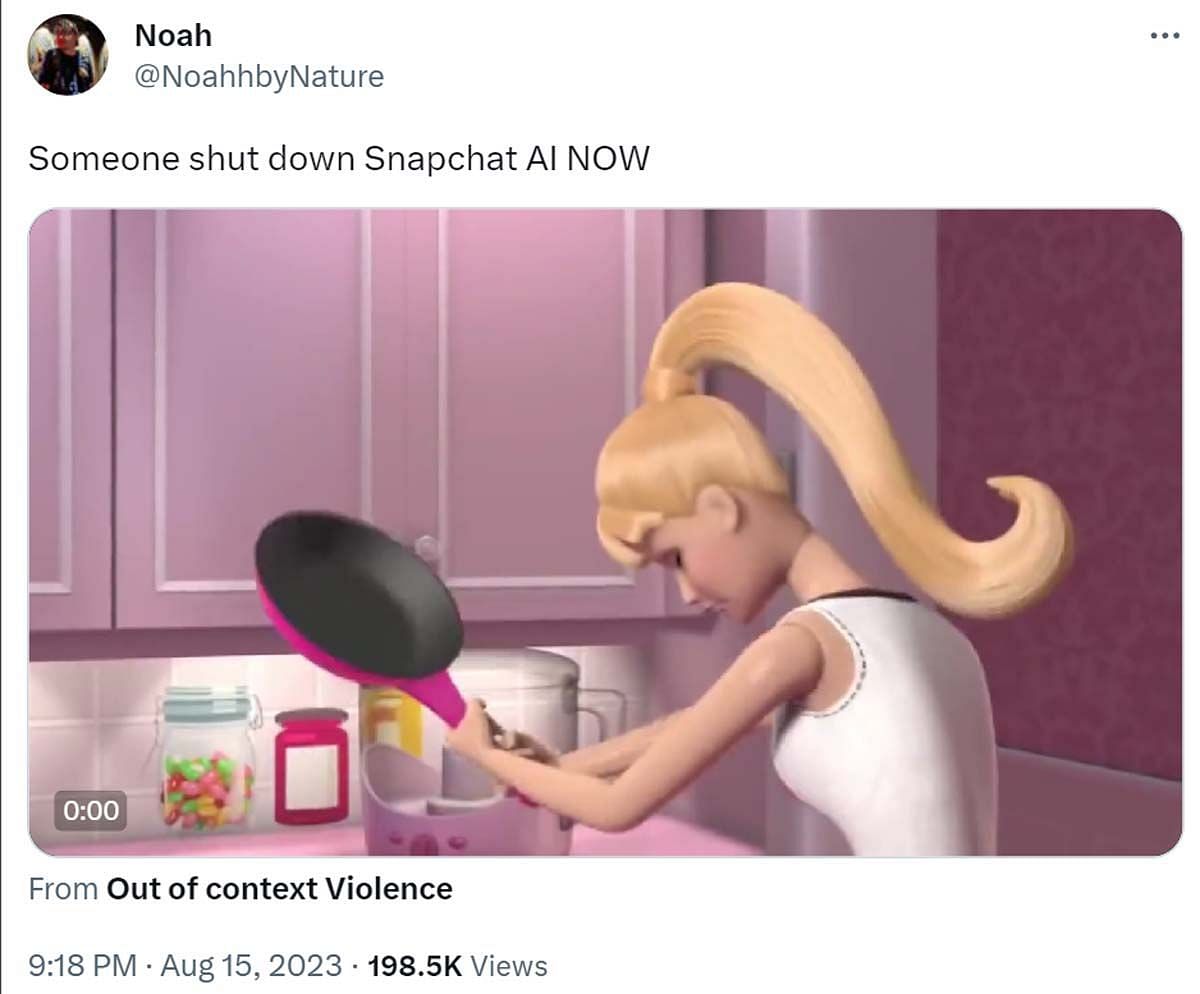
Task: Open the display name Noah profile link
Action: click(x=173, y=35)
